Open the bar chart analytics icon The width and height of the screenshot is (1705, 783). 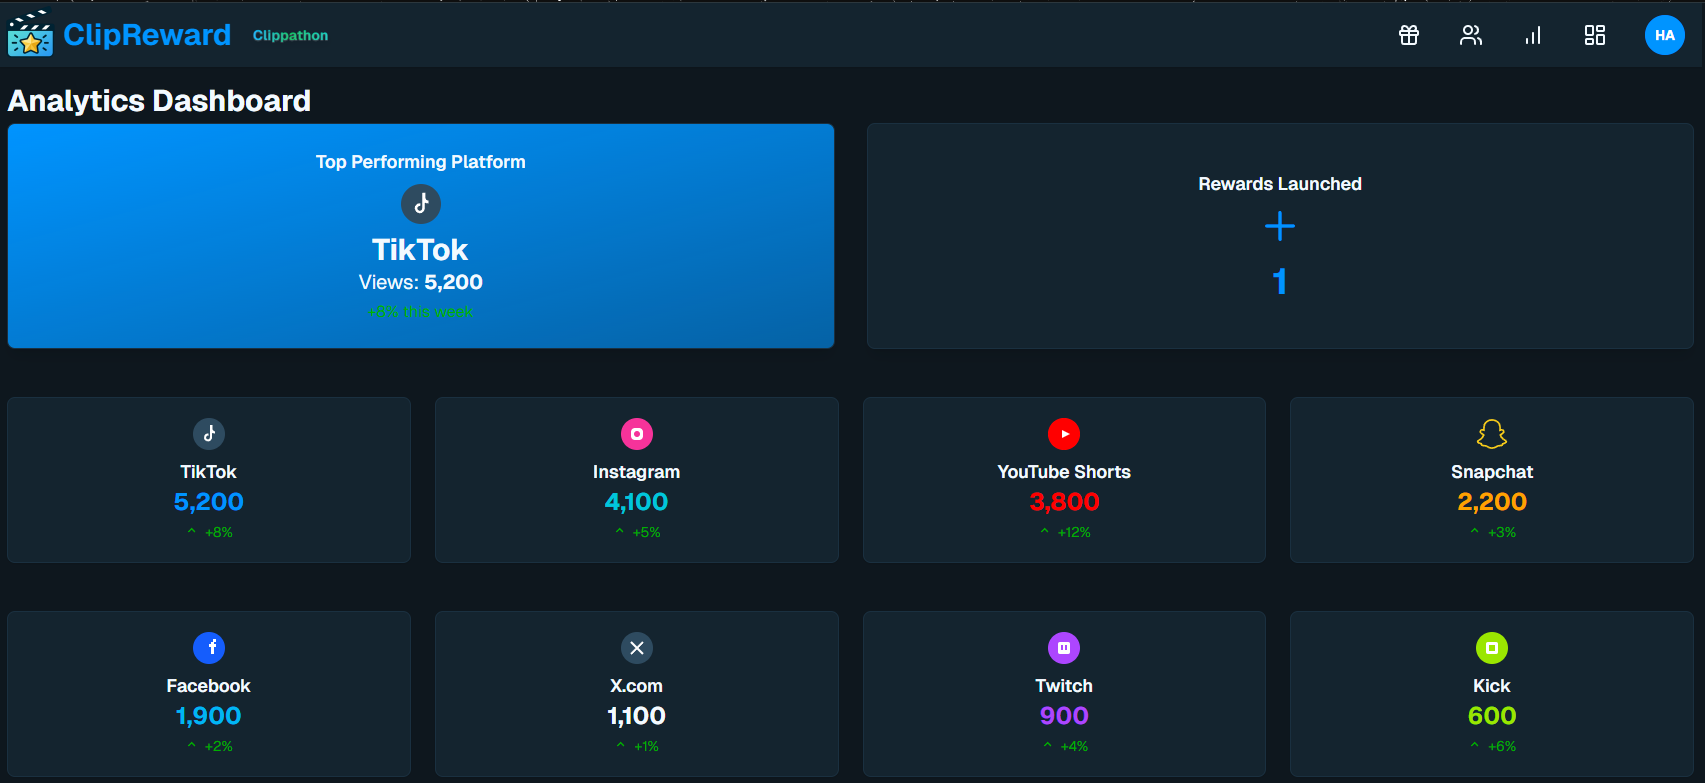tap(1533, 35)
